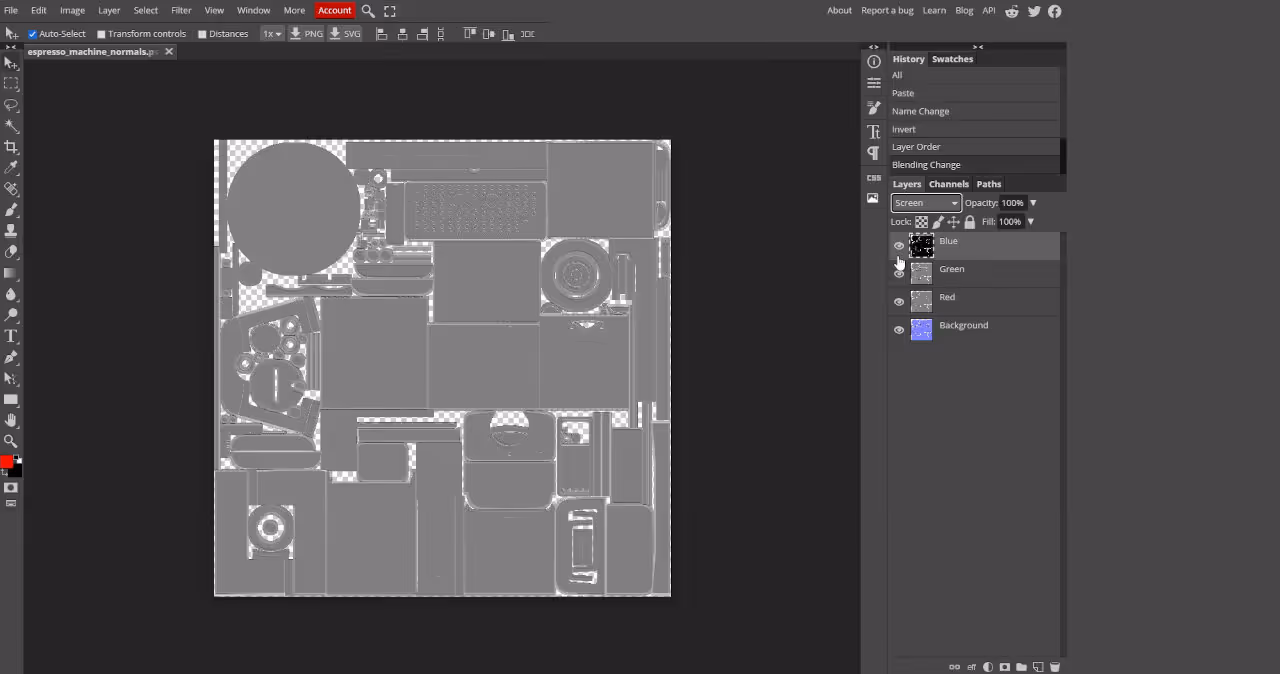Open the Screen blend mode dropdown
The image size is (1280, 674).
click(925, 202)
